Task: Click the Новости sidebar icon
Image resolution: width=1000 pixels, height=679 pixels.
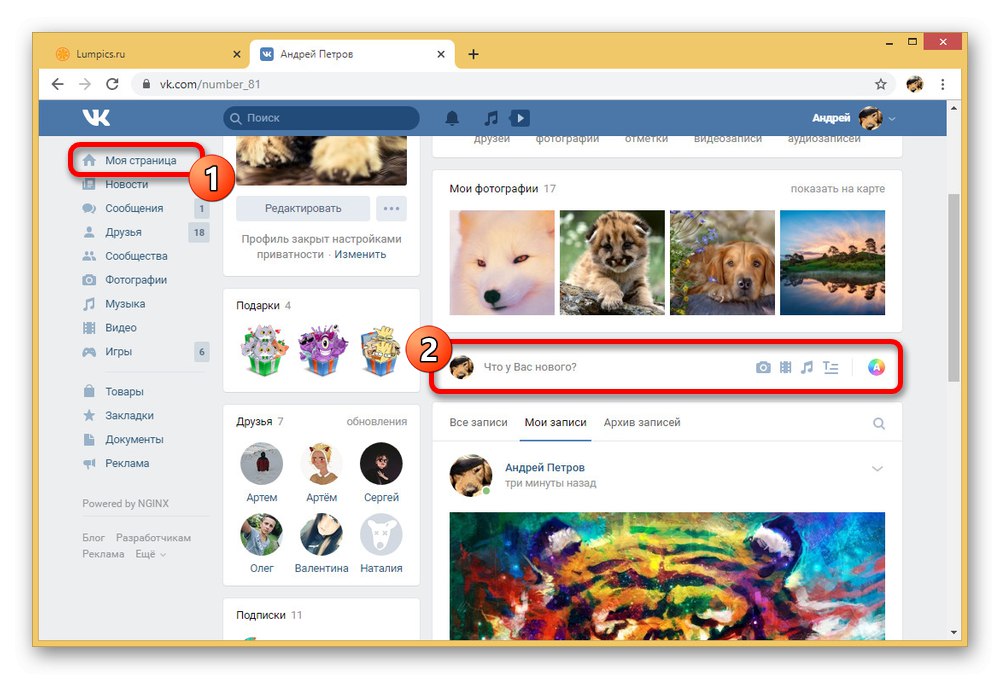Action: tap(89, 184)
